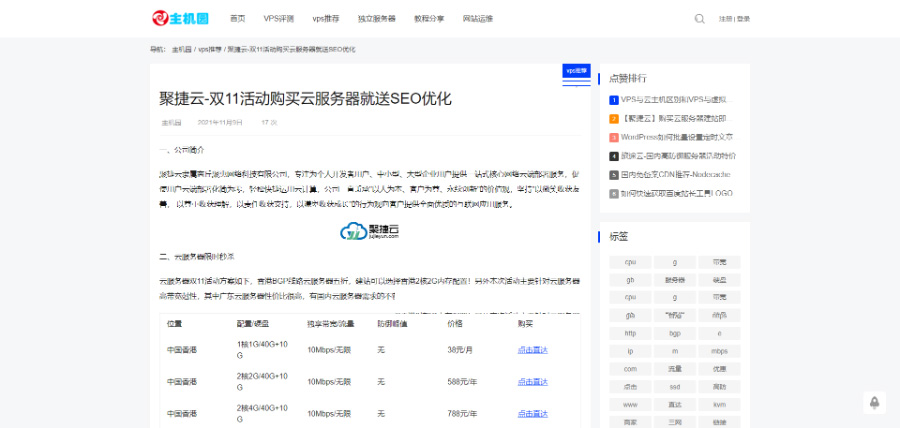This screenshot has width=900, height=428.
Task: Open 首页 in the top navigation
Action: (237, 18)
